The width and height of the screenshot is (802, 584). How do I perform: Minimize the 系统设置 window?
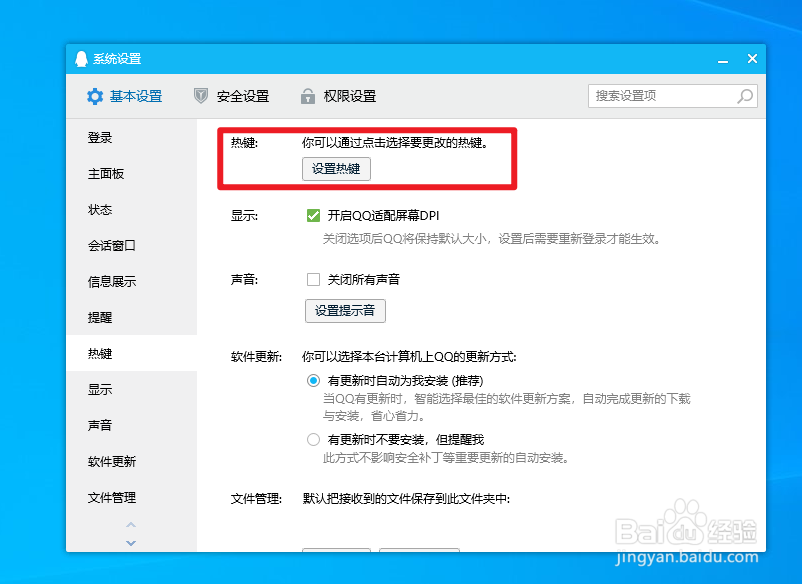click(x=723, y=59)
